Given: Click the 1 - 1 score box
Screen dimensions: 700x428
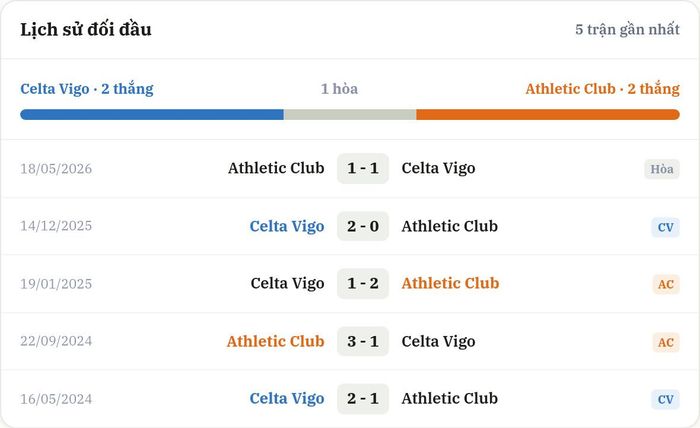Looking at the screenshot, I should (363, 168).
